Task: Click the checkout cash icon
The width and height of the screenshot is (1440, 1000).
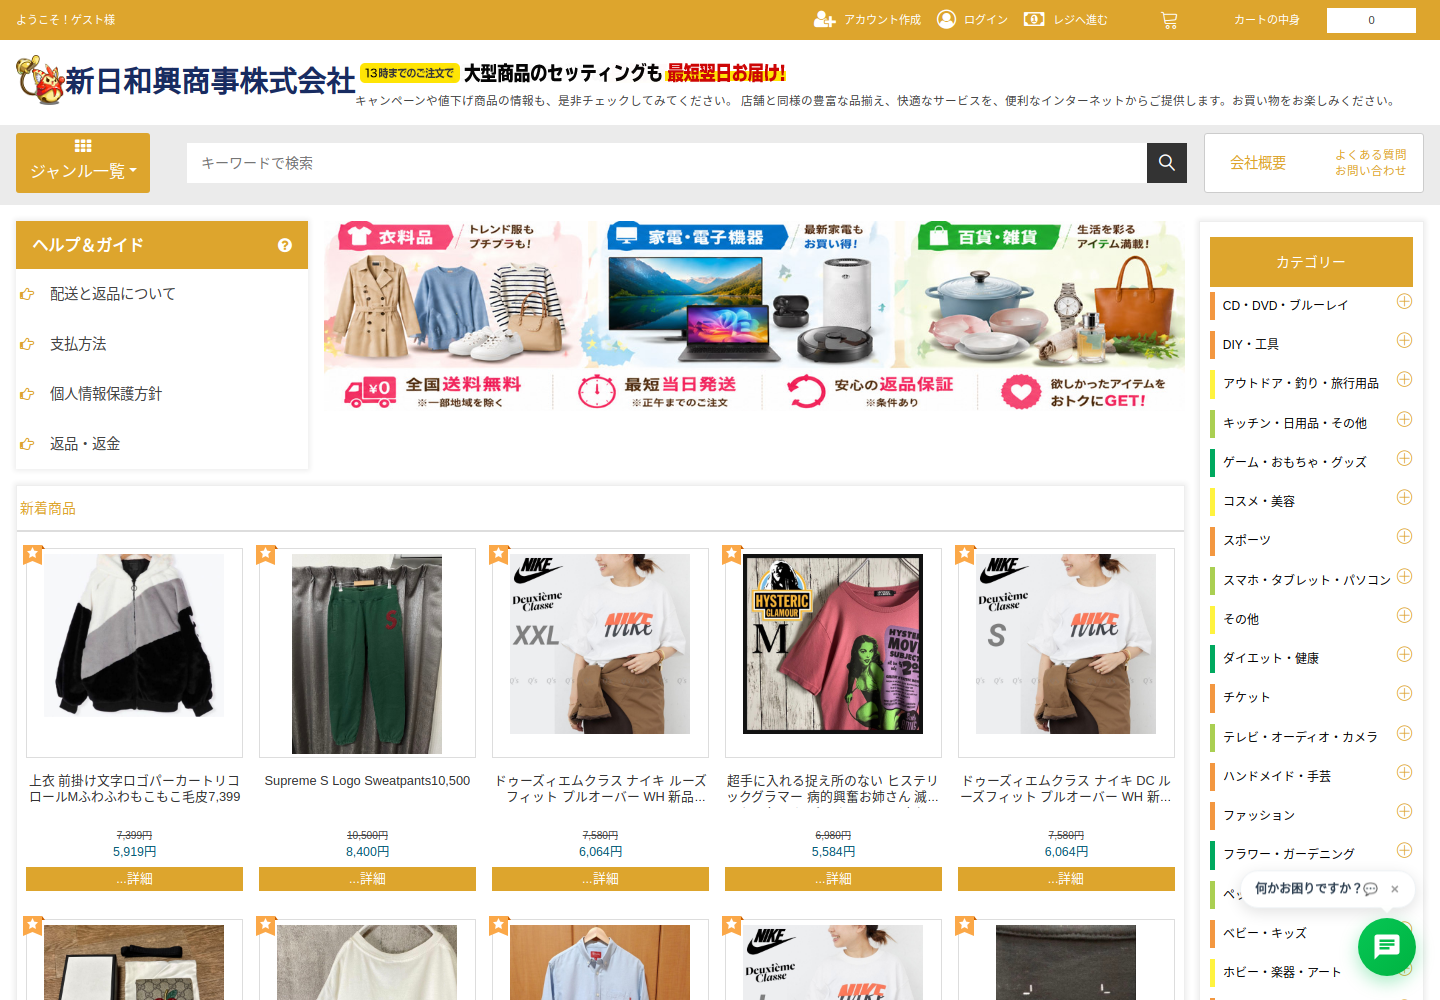Action: (1034, 19)
